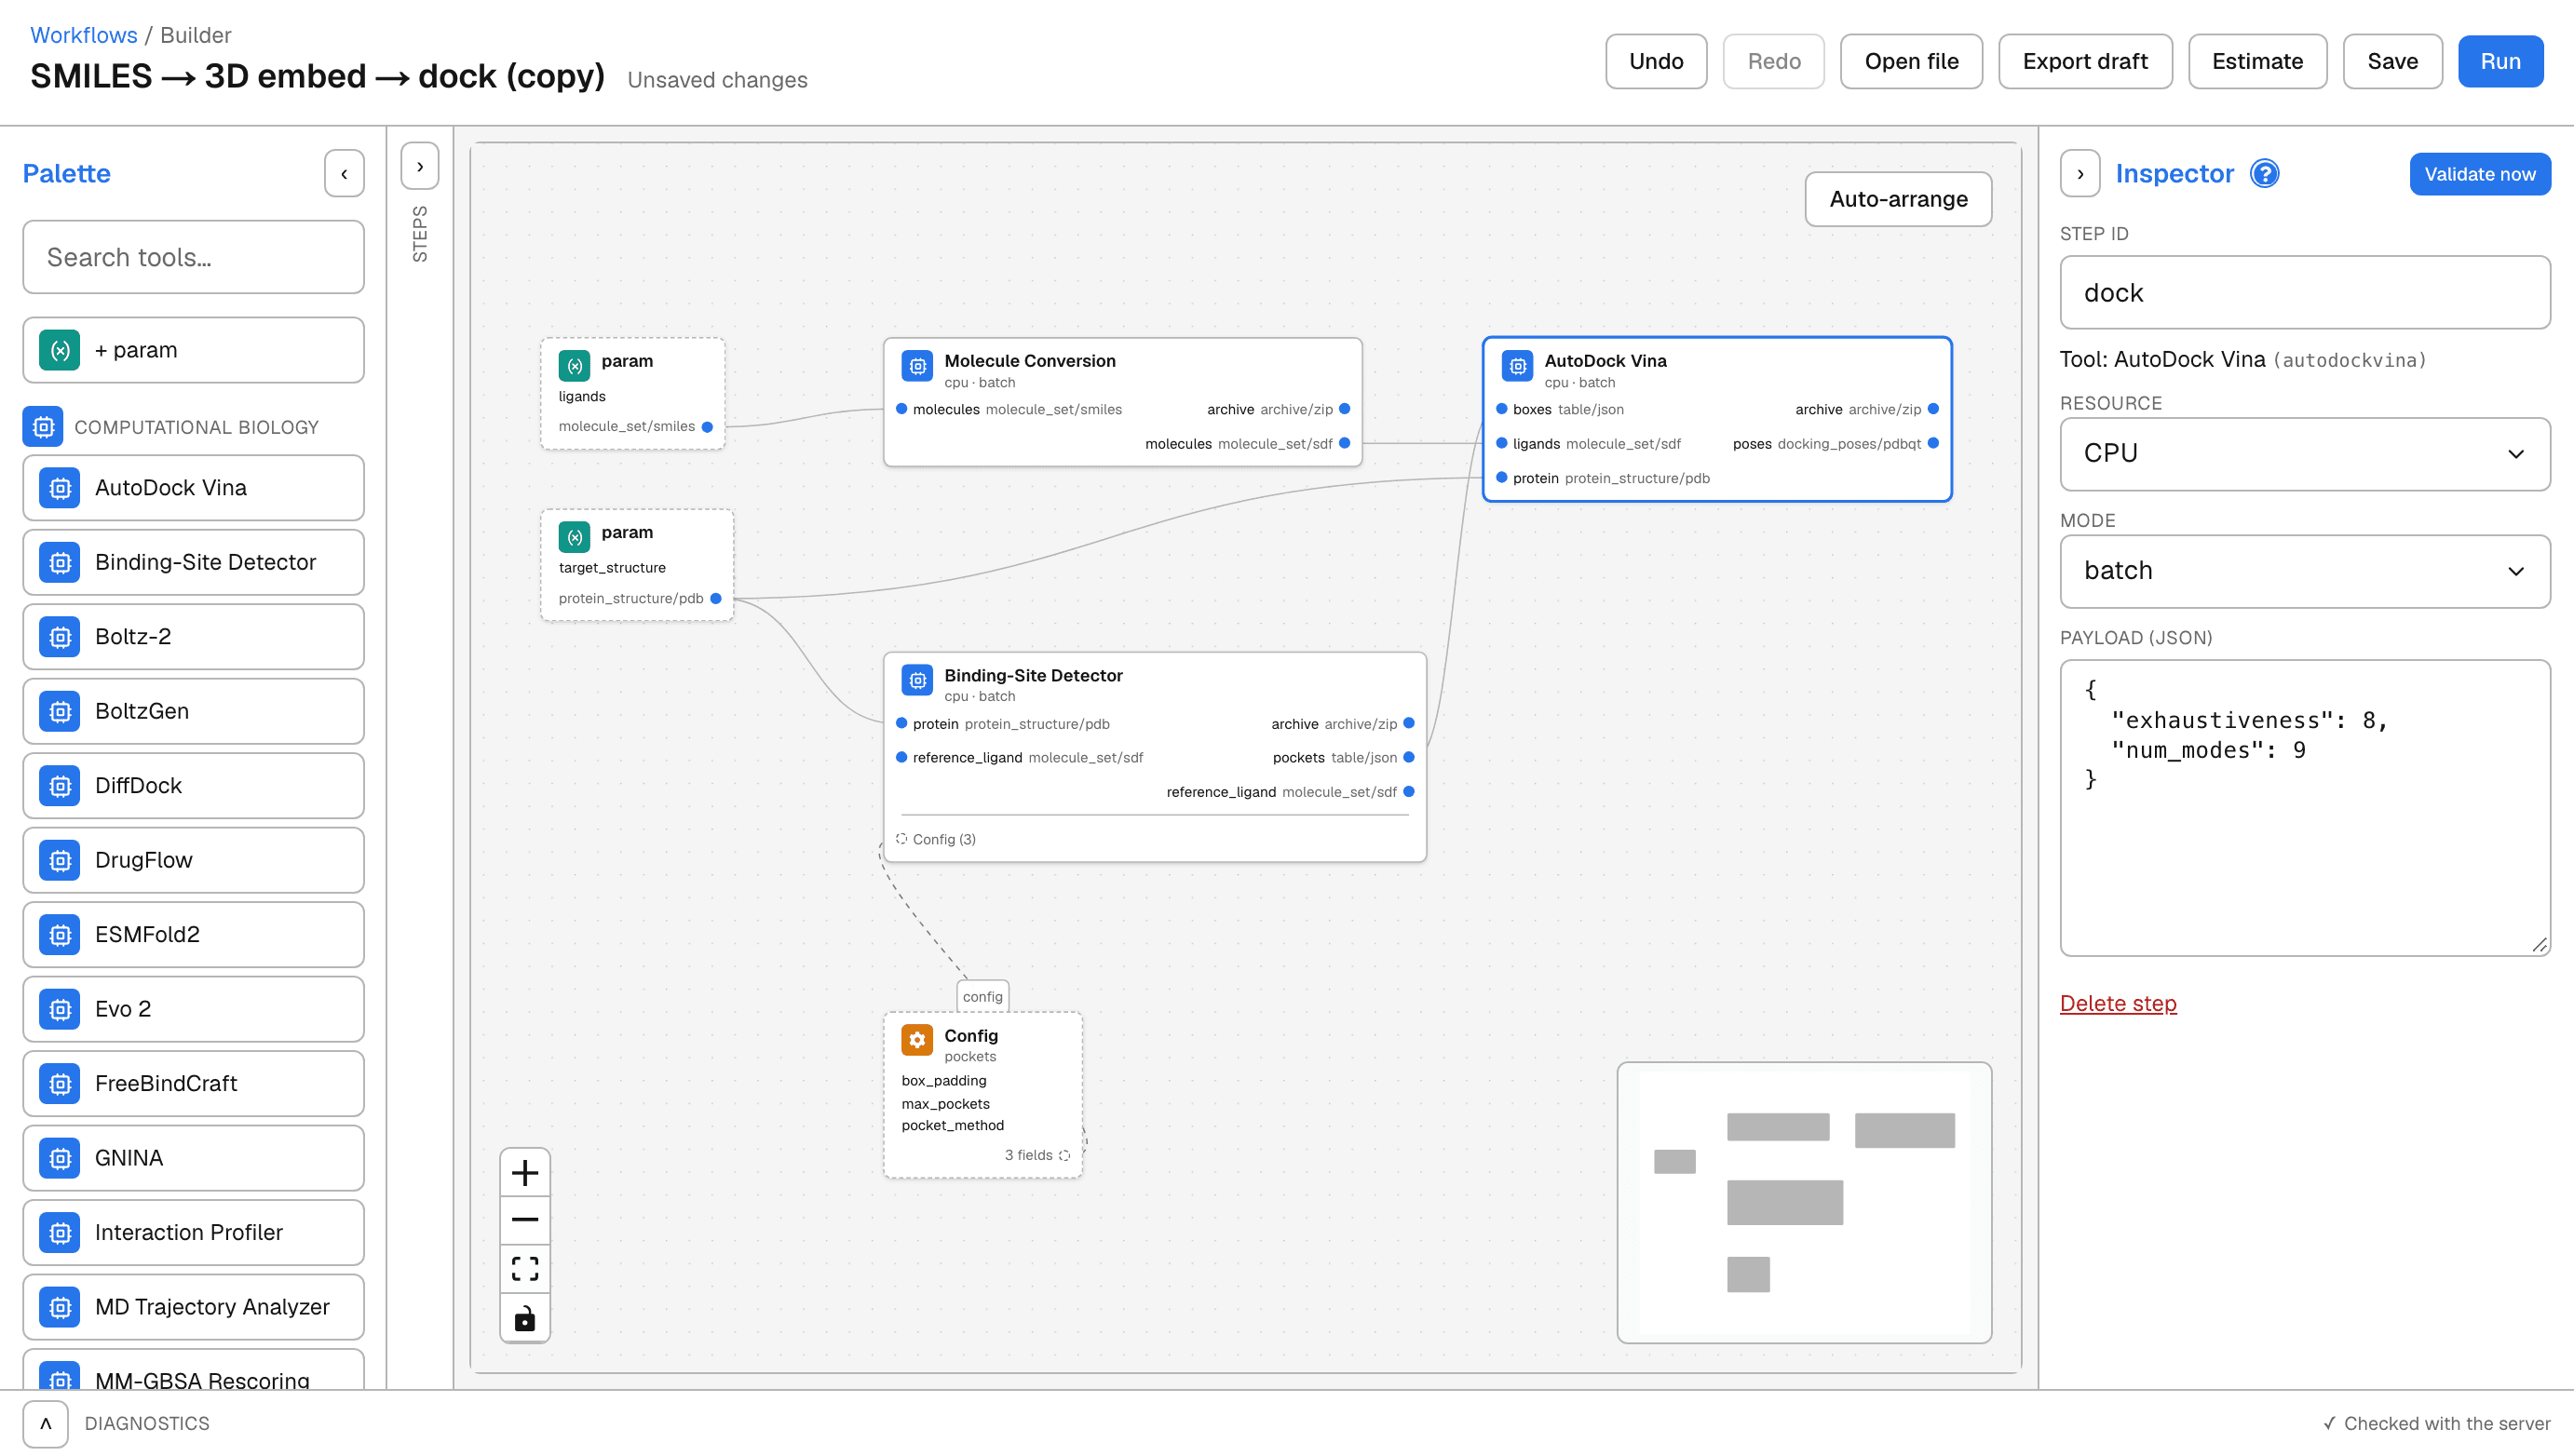Click the Binding-Site Detector node icon on canvas

917,680
